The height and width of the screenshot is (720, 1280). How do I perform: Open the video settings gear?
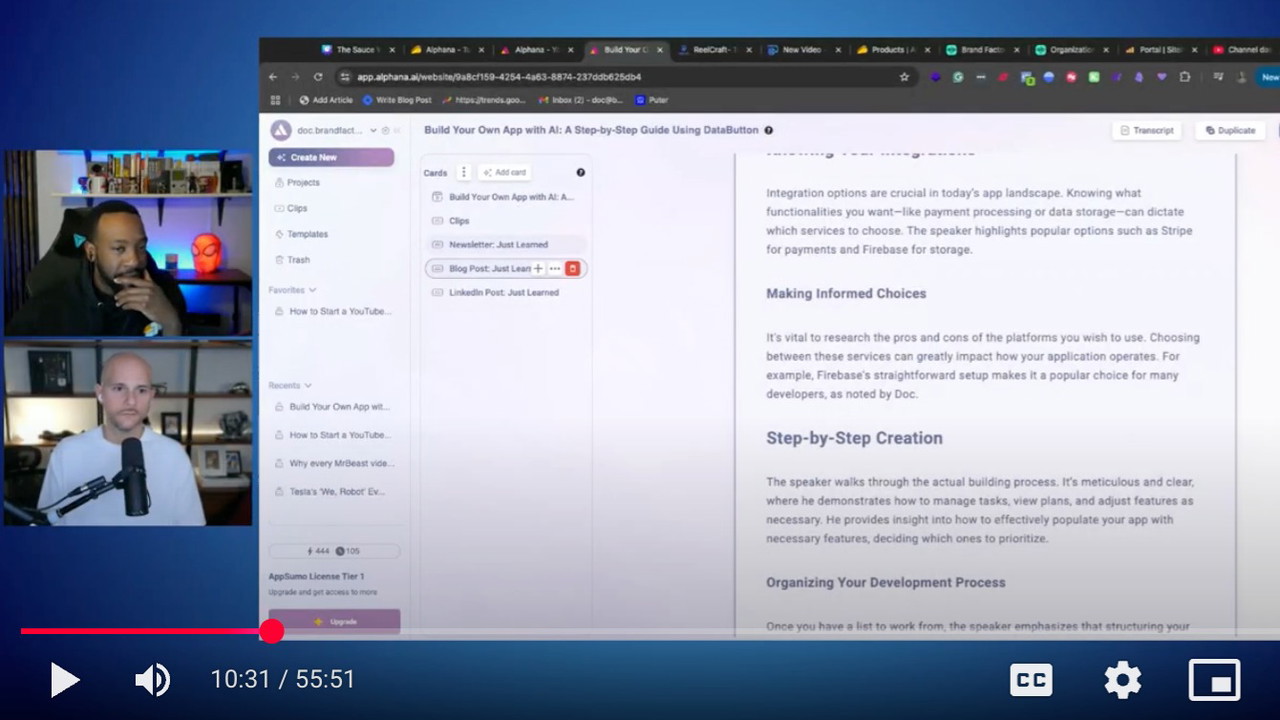click(1122, 680)
